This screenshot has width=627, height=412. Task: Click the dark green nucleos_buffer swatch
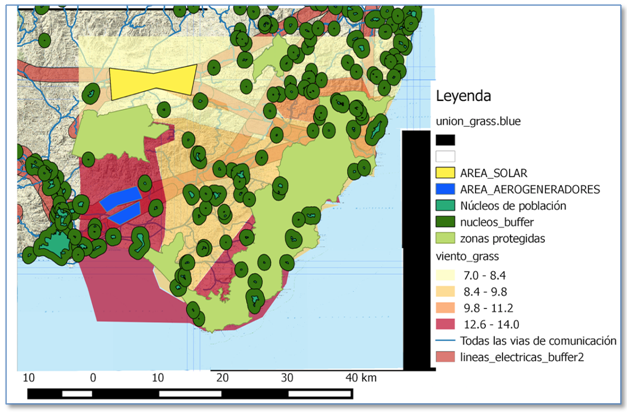tap(445, 221)
